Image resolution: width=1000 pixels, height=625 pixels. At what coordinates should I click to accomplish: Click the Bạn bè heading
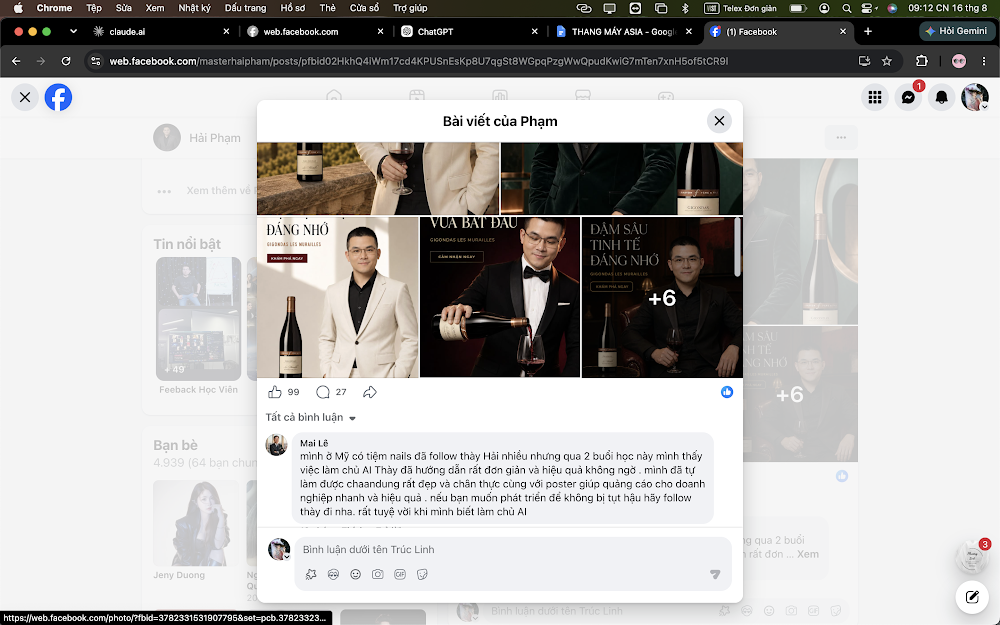pos(175,445)
